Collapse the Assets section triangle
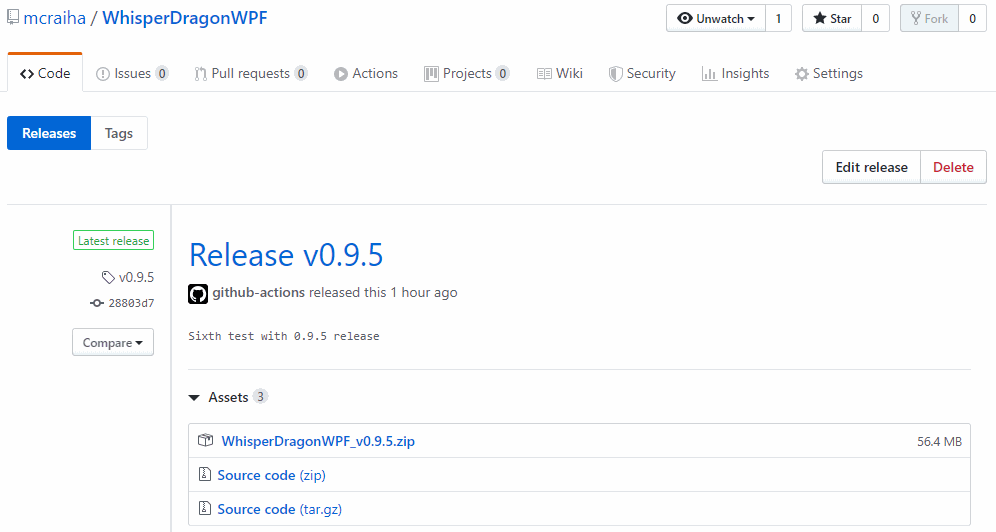Screen dimensions: 996x532 pyautogui.click(x=194, y=397)
